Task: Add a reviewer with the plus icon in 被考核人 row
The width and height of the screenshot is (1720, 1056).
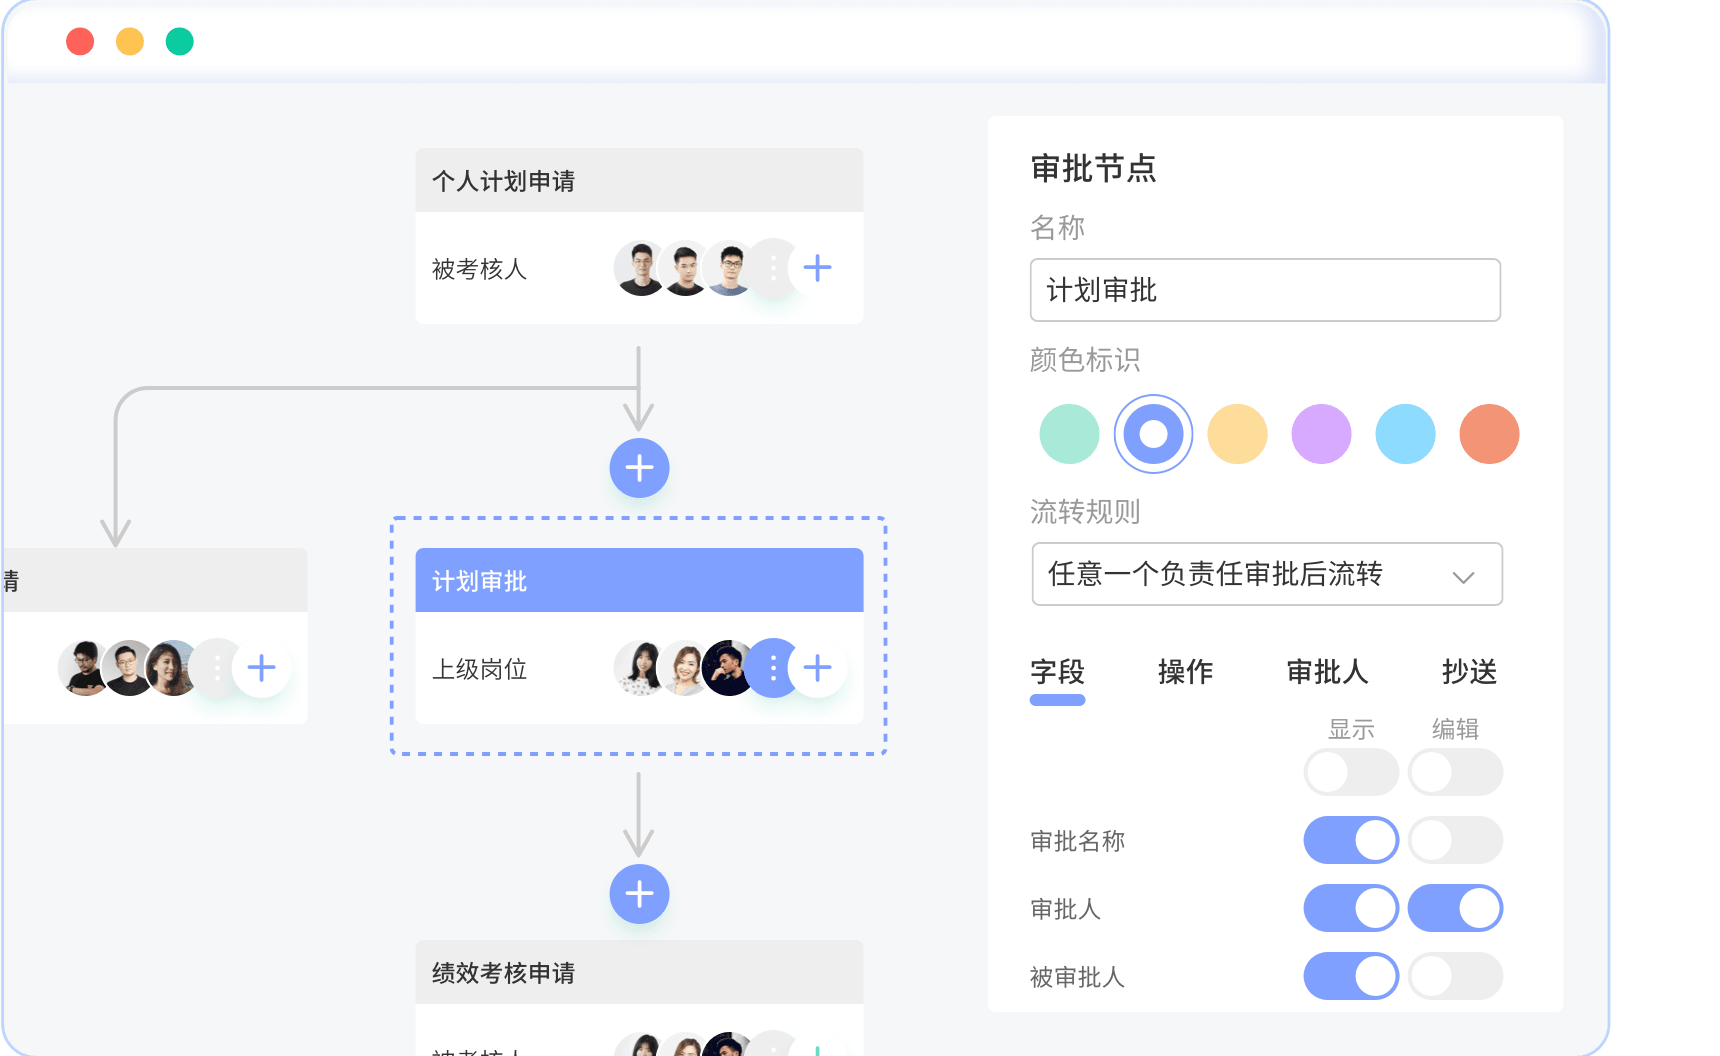Action: [818, 268]
